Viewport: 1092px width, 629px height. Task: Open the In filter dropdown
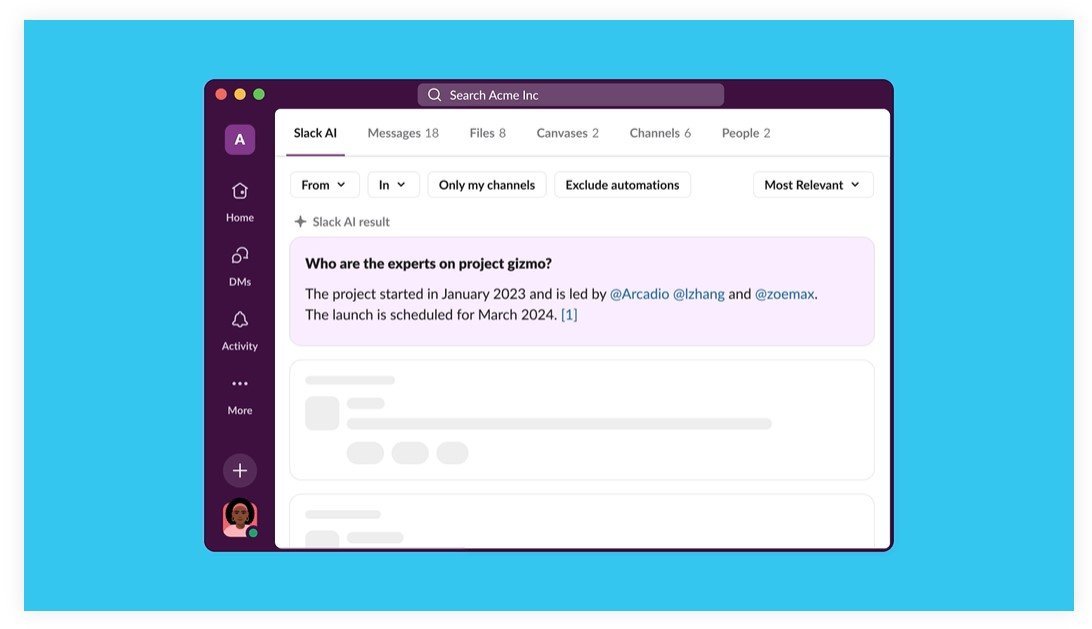[393, 185]
